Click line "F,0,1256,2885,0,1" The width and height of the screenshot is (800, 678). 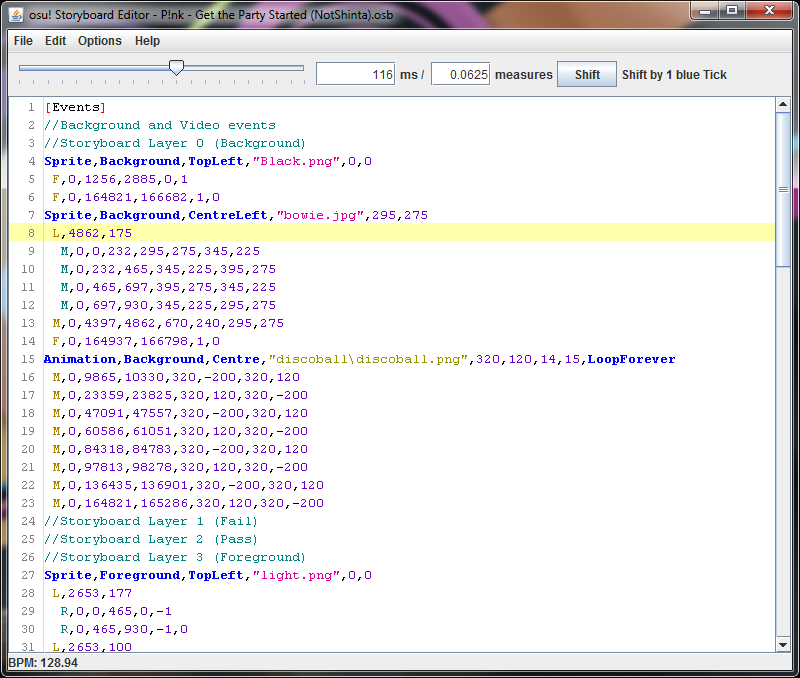coord(120,180)
